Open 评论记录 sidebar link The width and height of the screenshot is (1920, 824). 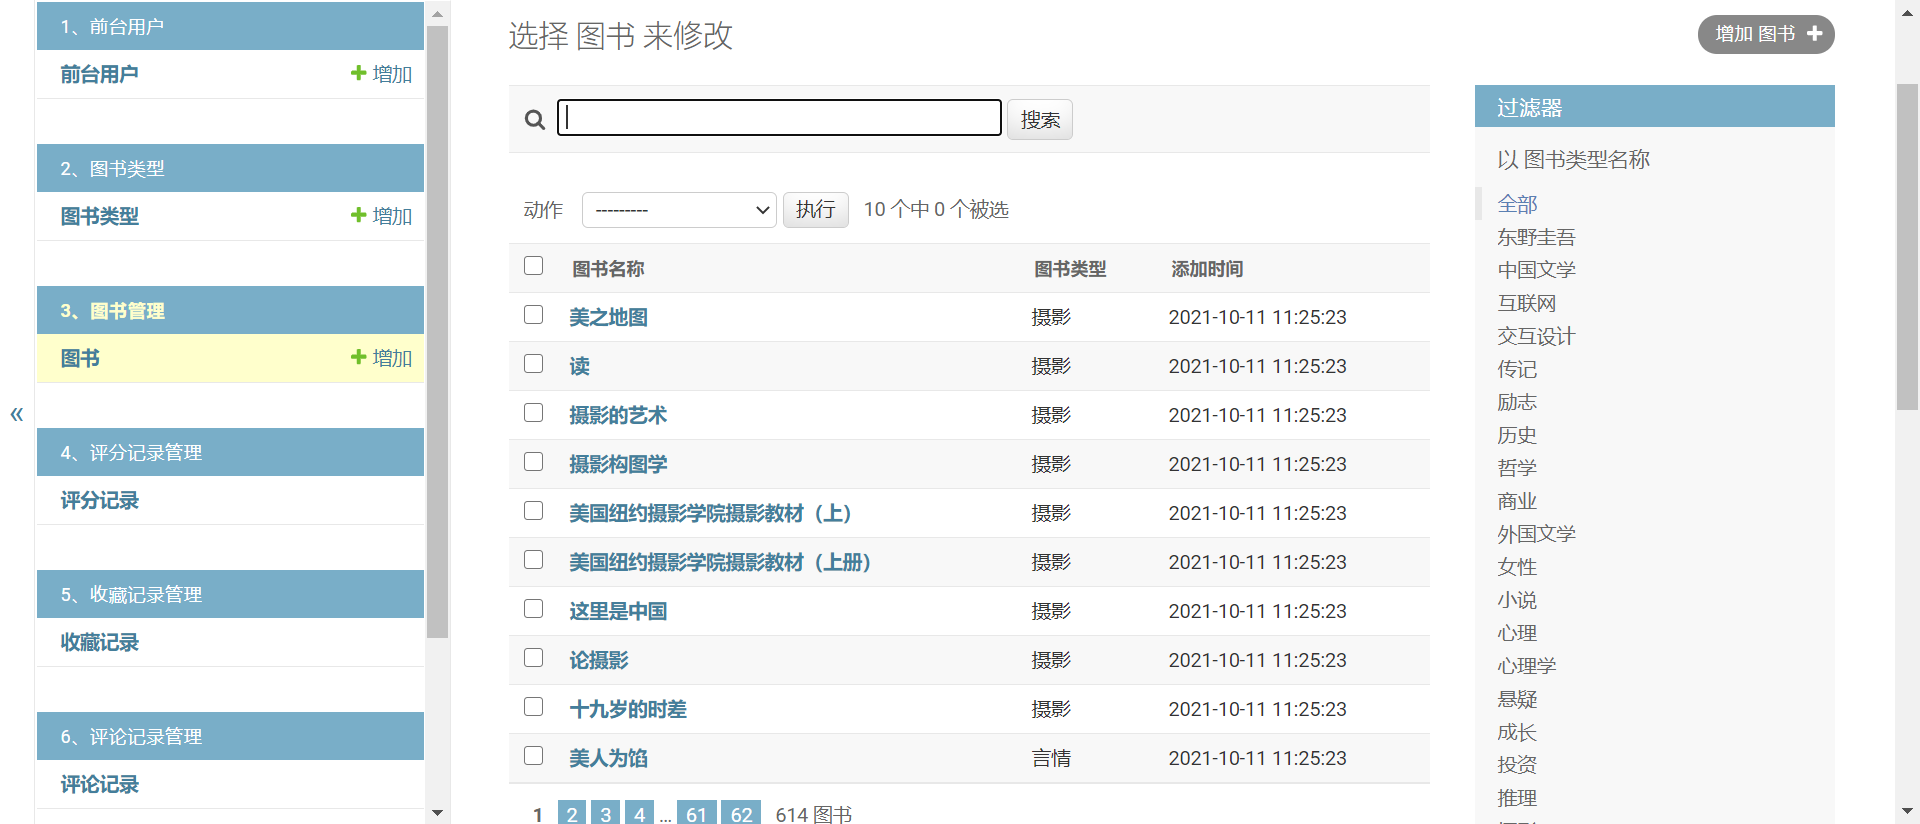click(x=99, y=784)
